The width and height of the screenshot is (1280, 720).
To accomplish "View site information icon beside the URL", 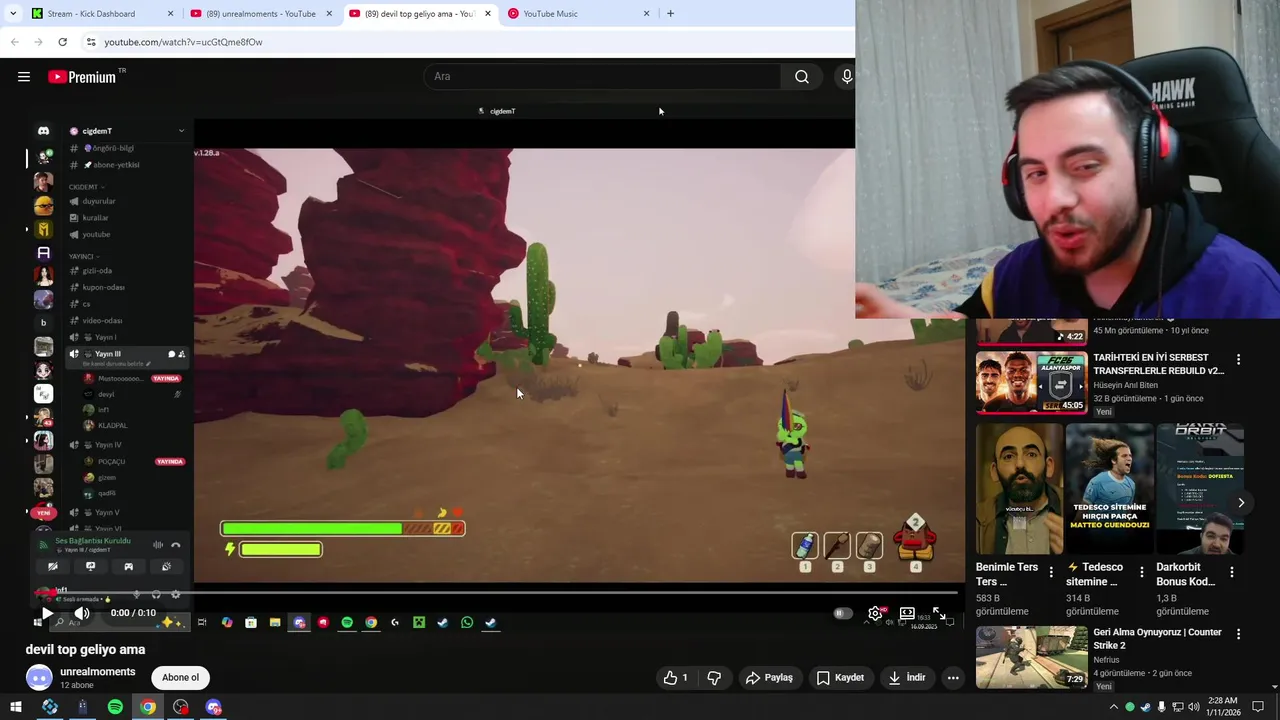I will point(91,42).
